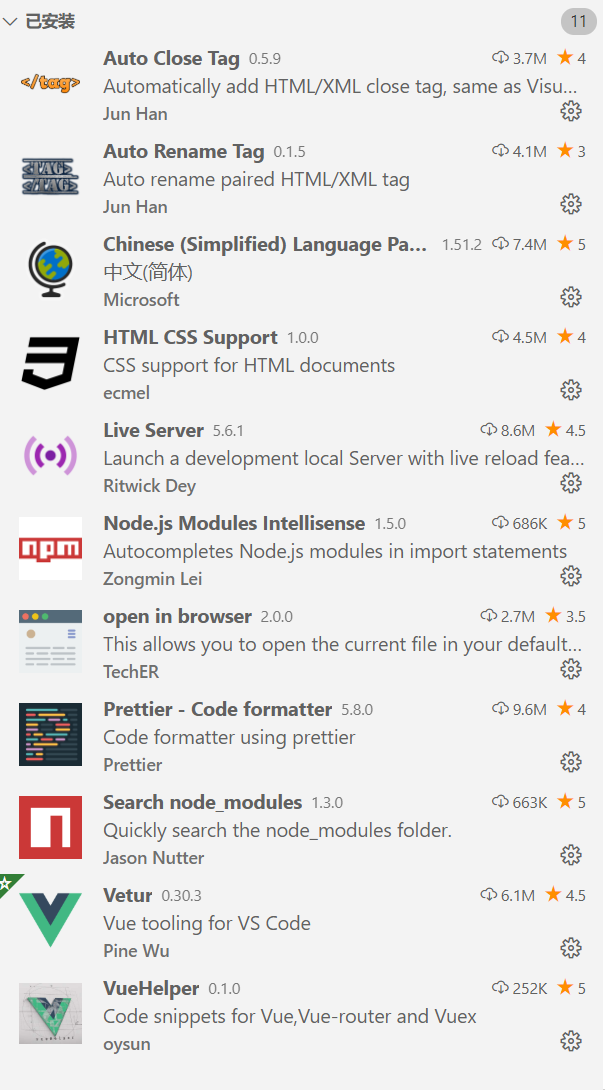This screenshot has width=605, height=1090.
Task: Click the VueHelper extension icon
Action: click(50, 1014)
